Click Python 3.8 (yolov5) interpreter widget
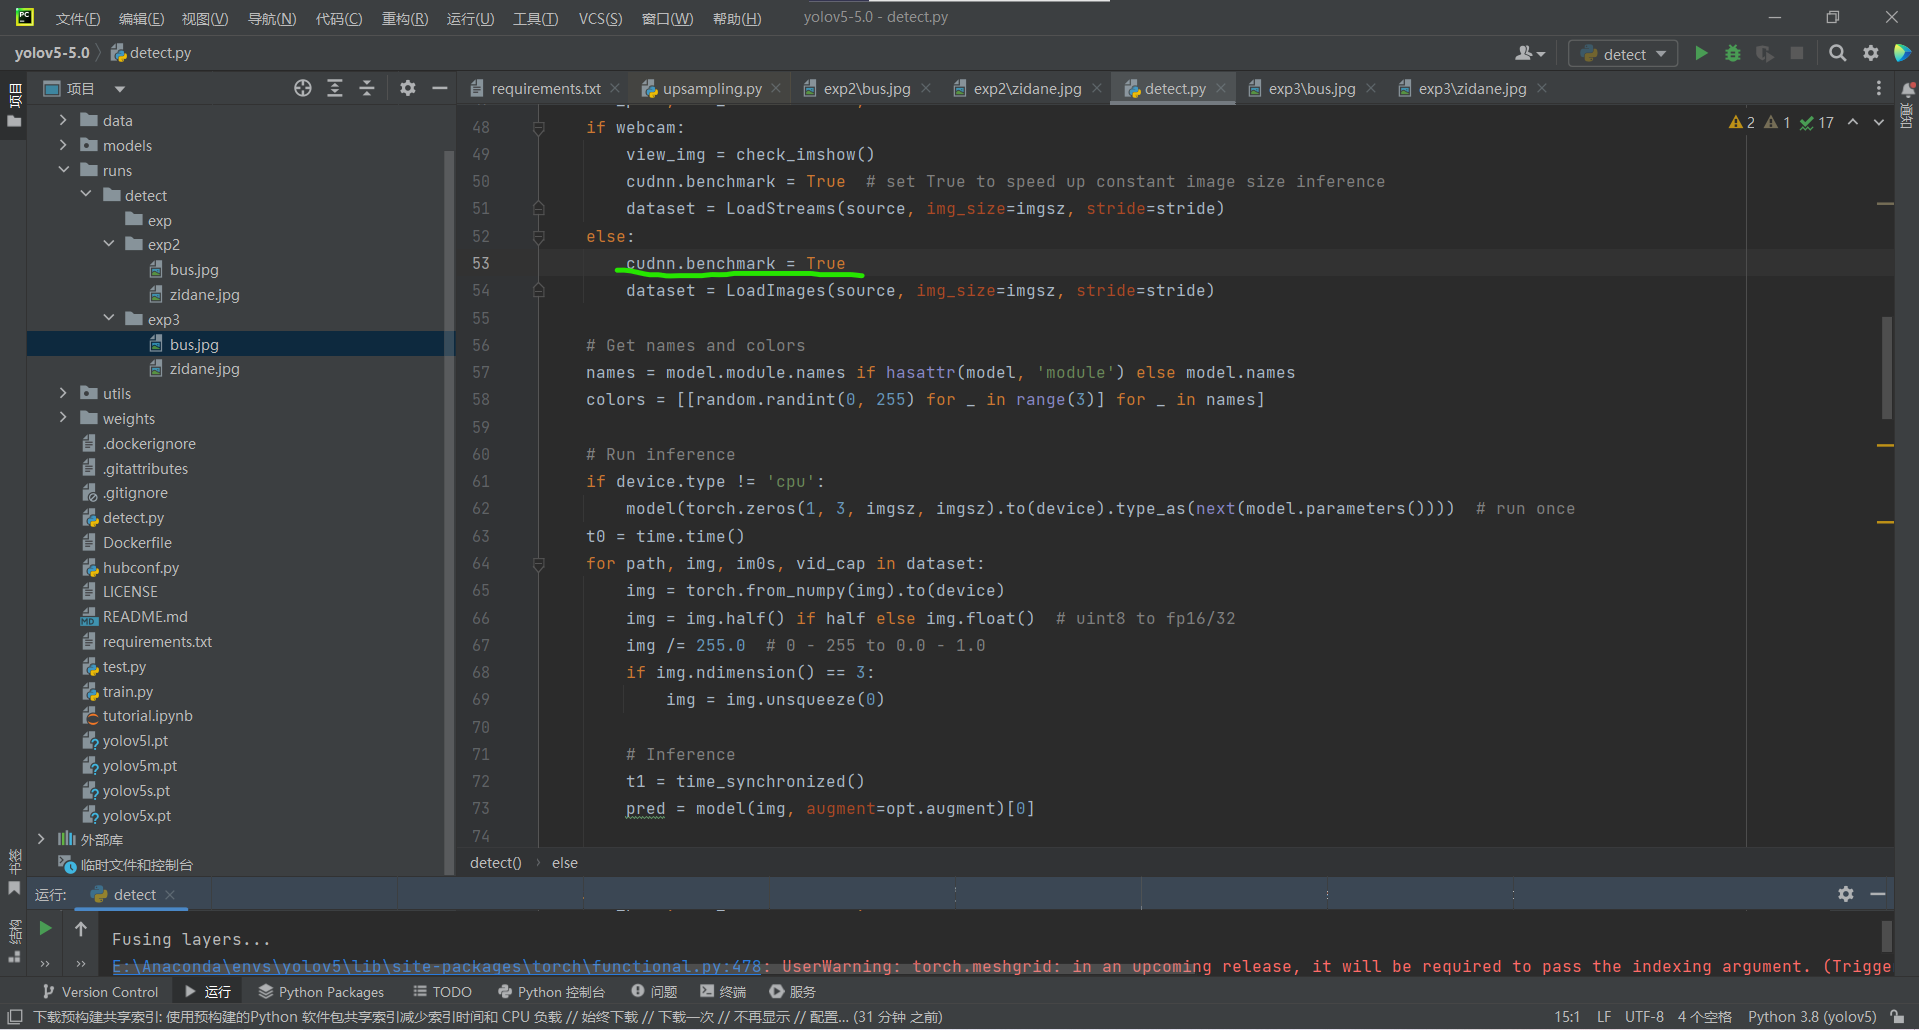The height and width of the screenshot is (1030, 1919). tap(1812, 1017)
